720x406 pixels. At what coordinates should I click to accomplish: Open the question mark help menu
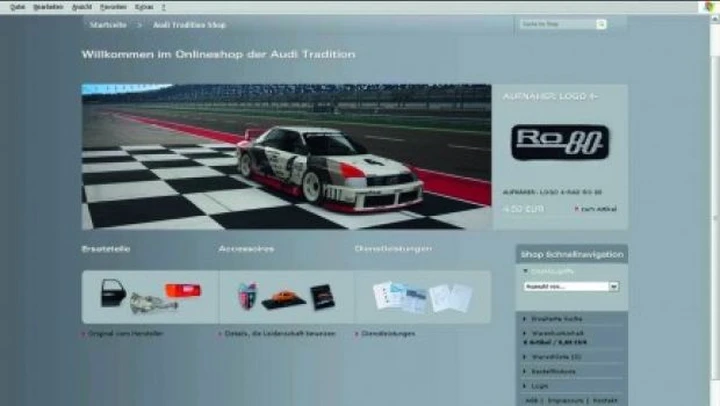click(x=164, y=7)
